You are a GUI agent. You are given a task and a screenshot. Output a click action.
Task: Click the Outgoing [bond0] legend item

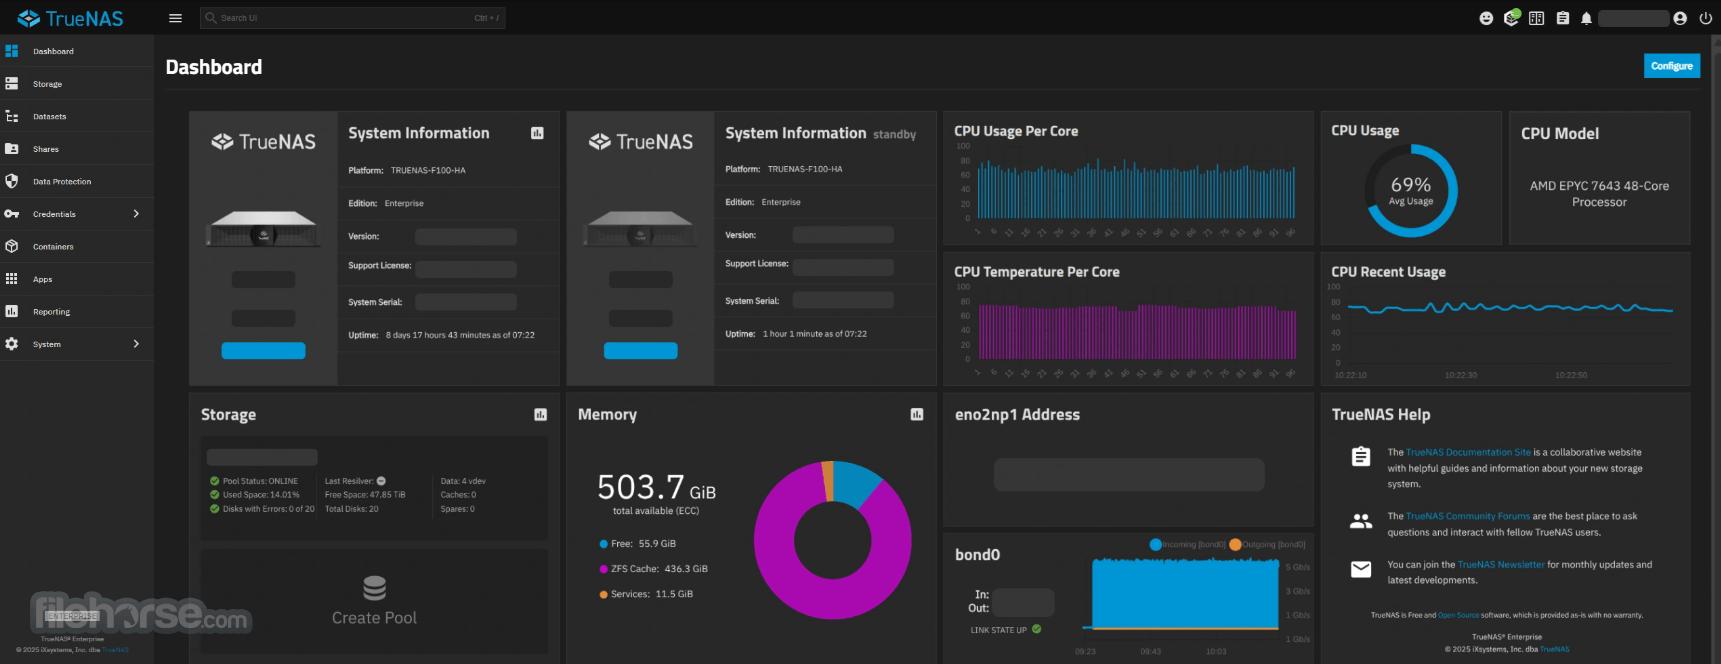point(1267,545)
